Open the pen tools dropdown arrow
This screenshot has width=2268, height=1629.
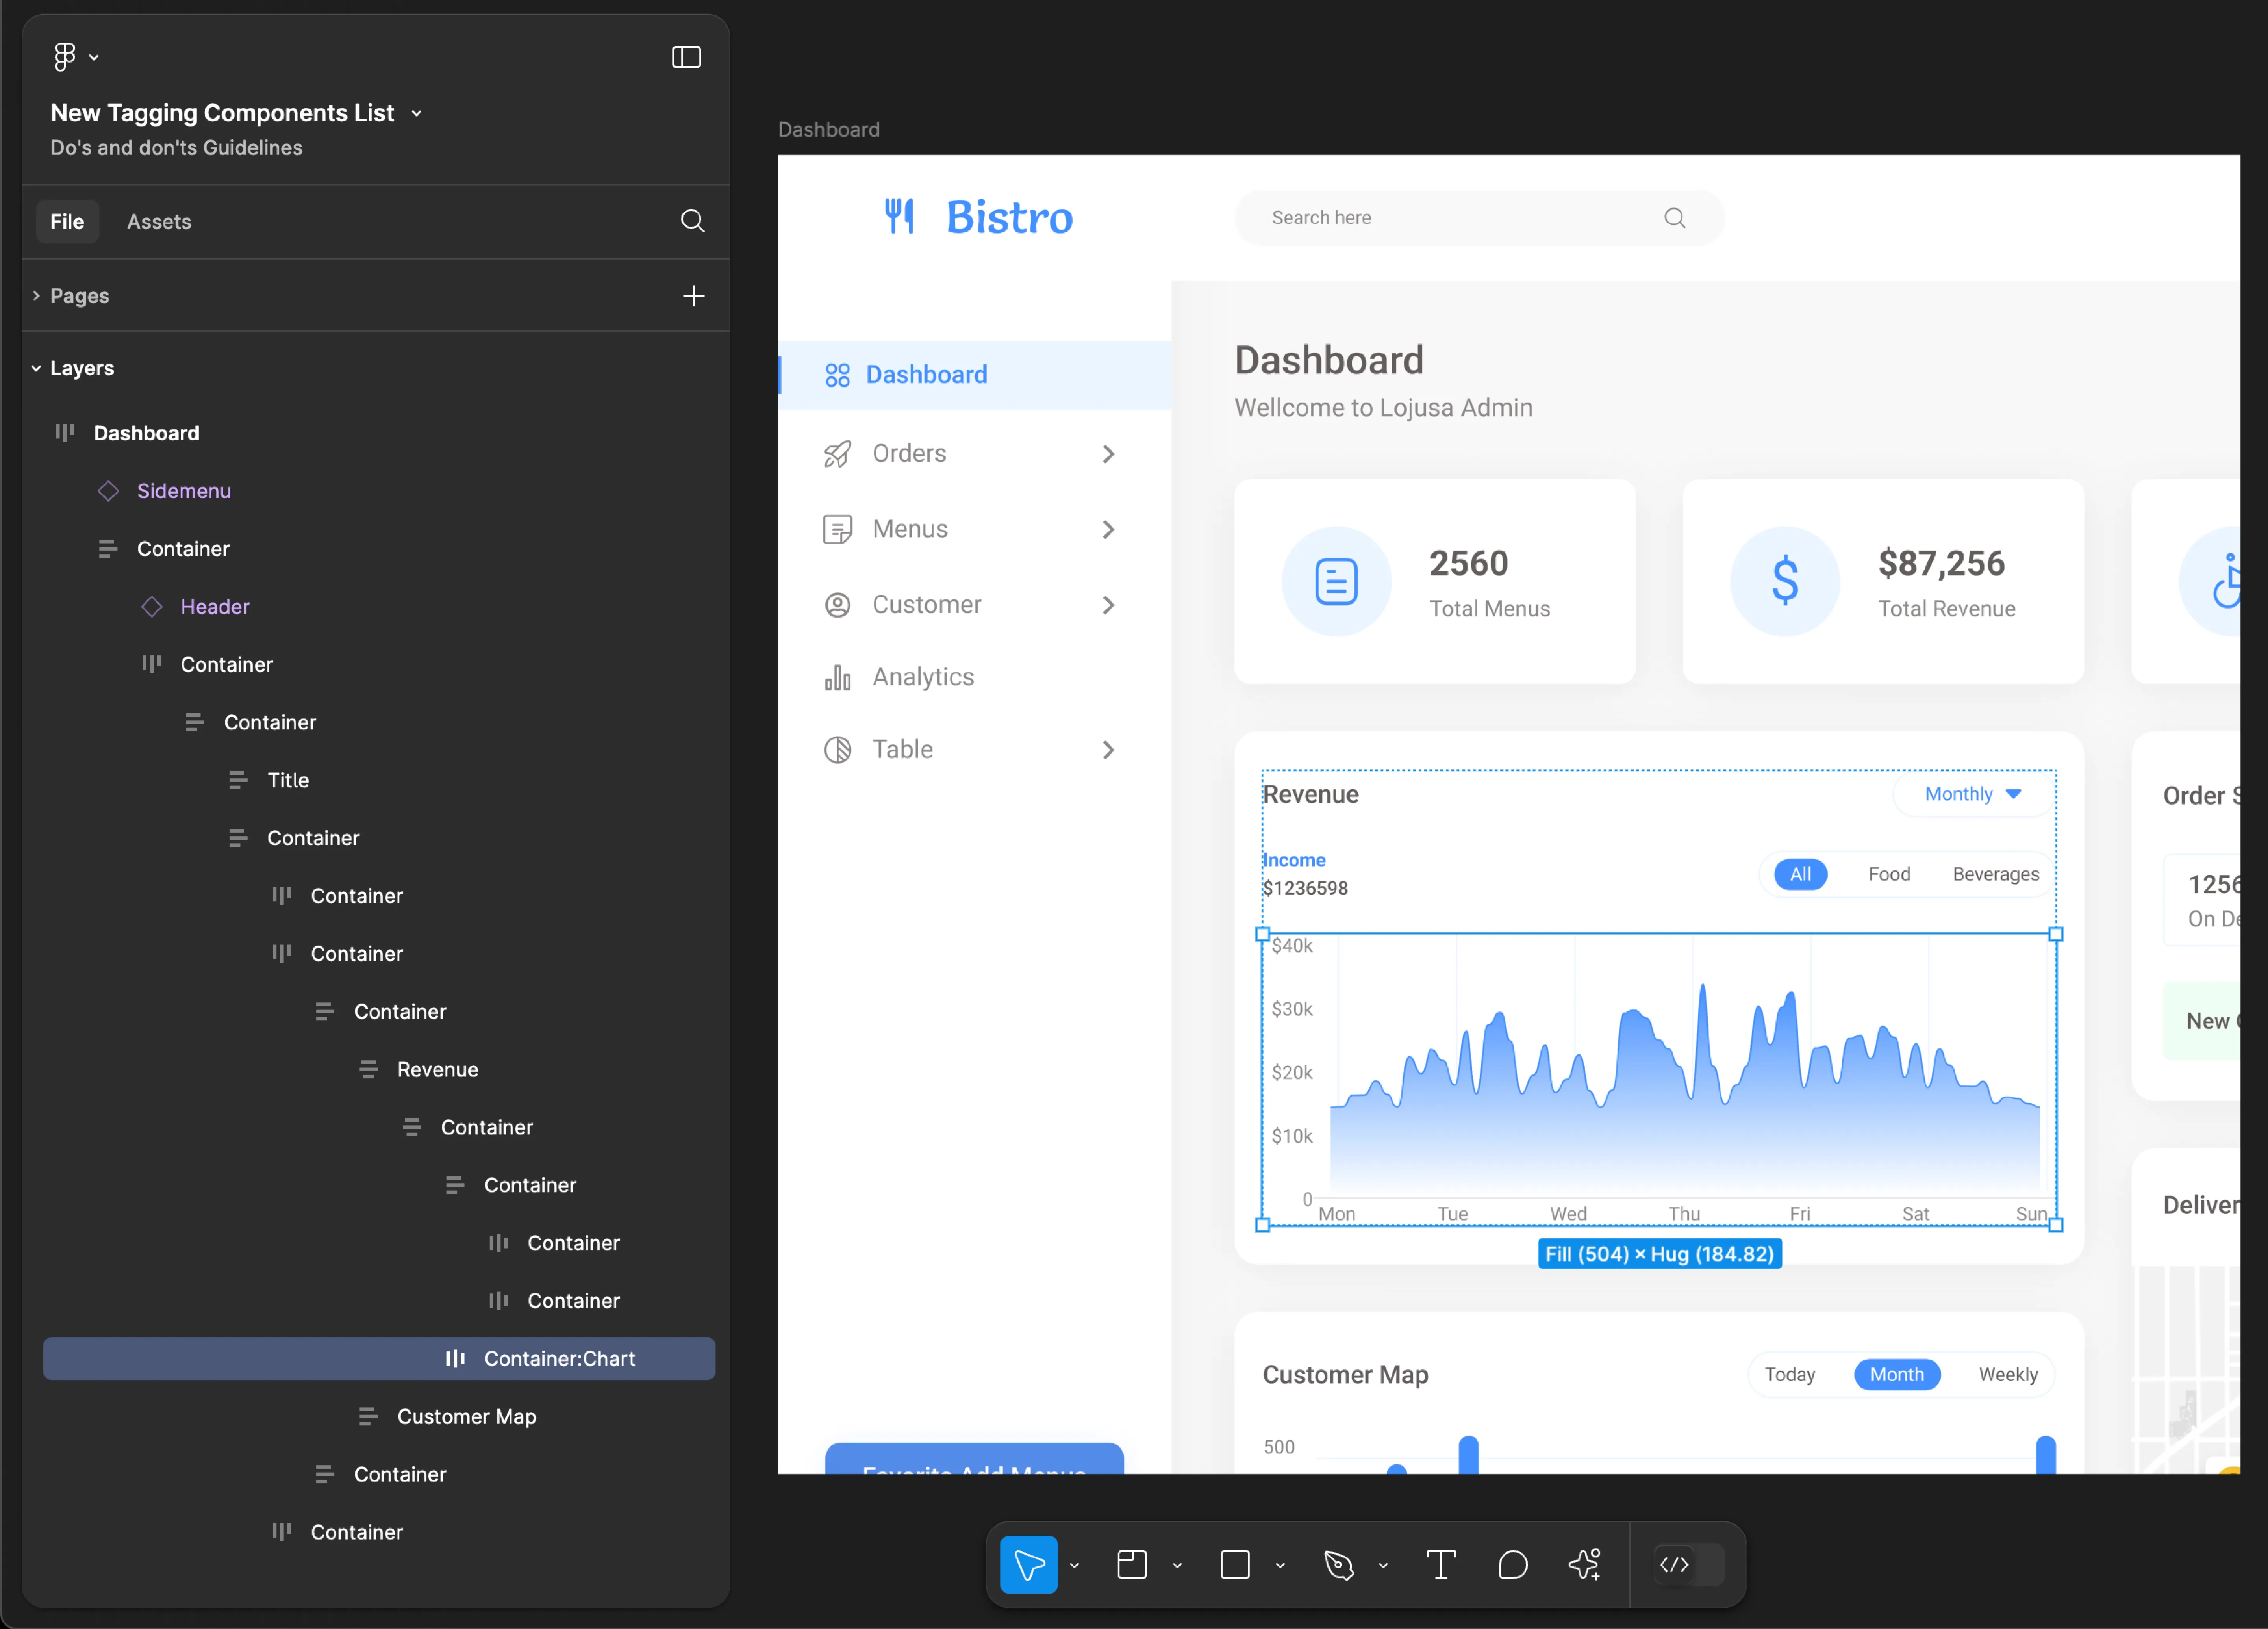[1383, 1566]
